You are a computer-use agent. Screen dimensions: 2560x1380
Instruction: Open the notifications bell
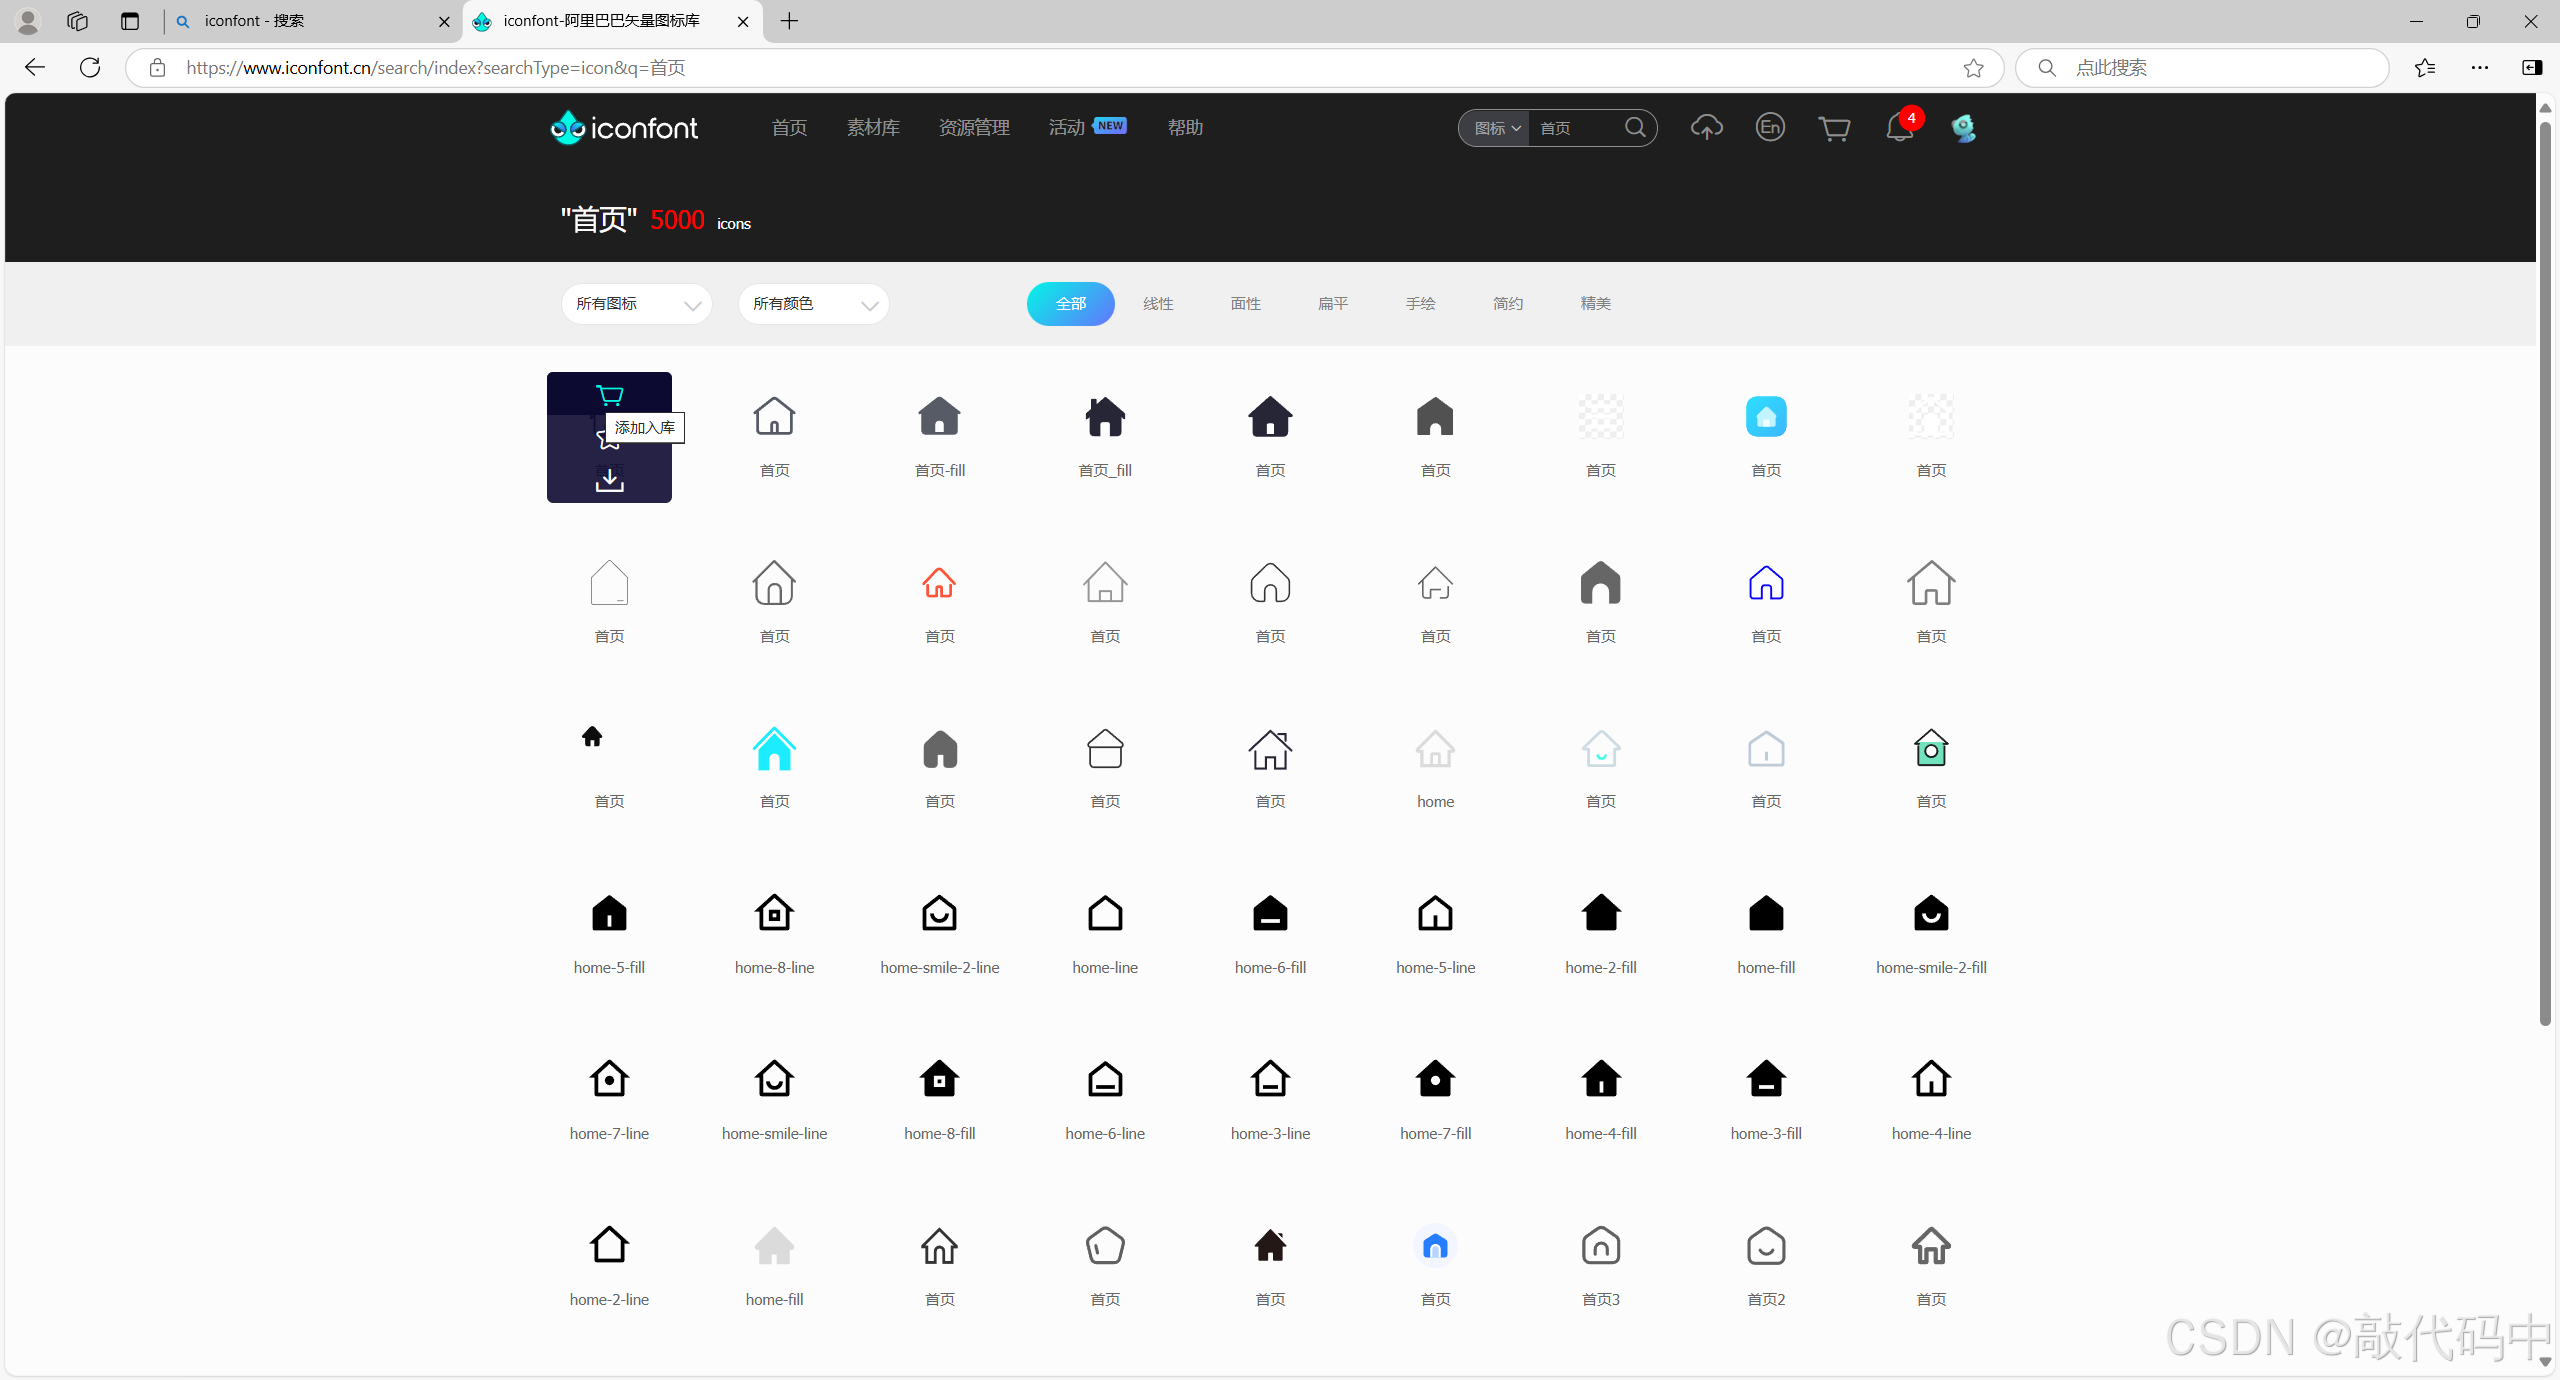click(1898, 128)
